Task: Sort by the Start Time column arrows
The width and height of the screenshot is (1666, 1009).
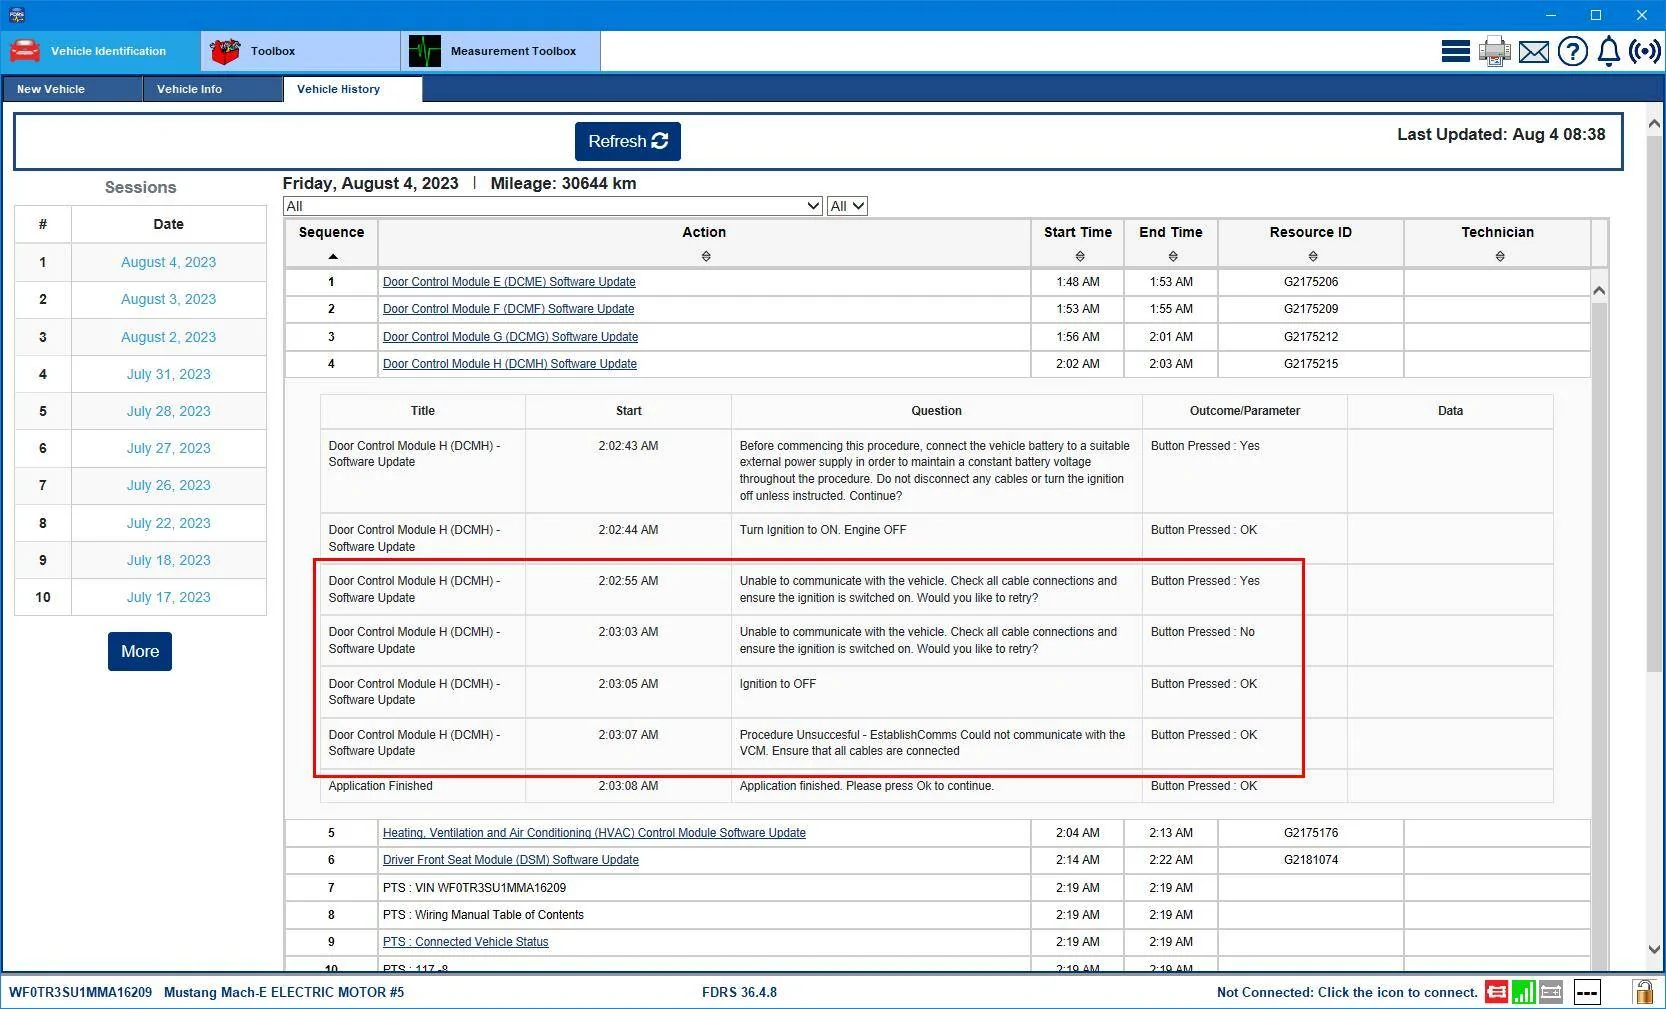Action: 1080,257
